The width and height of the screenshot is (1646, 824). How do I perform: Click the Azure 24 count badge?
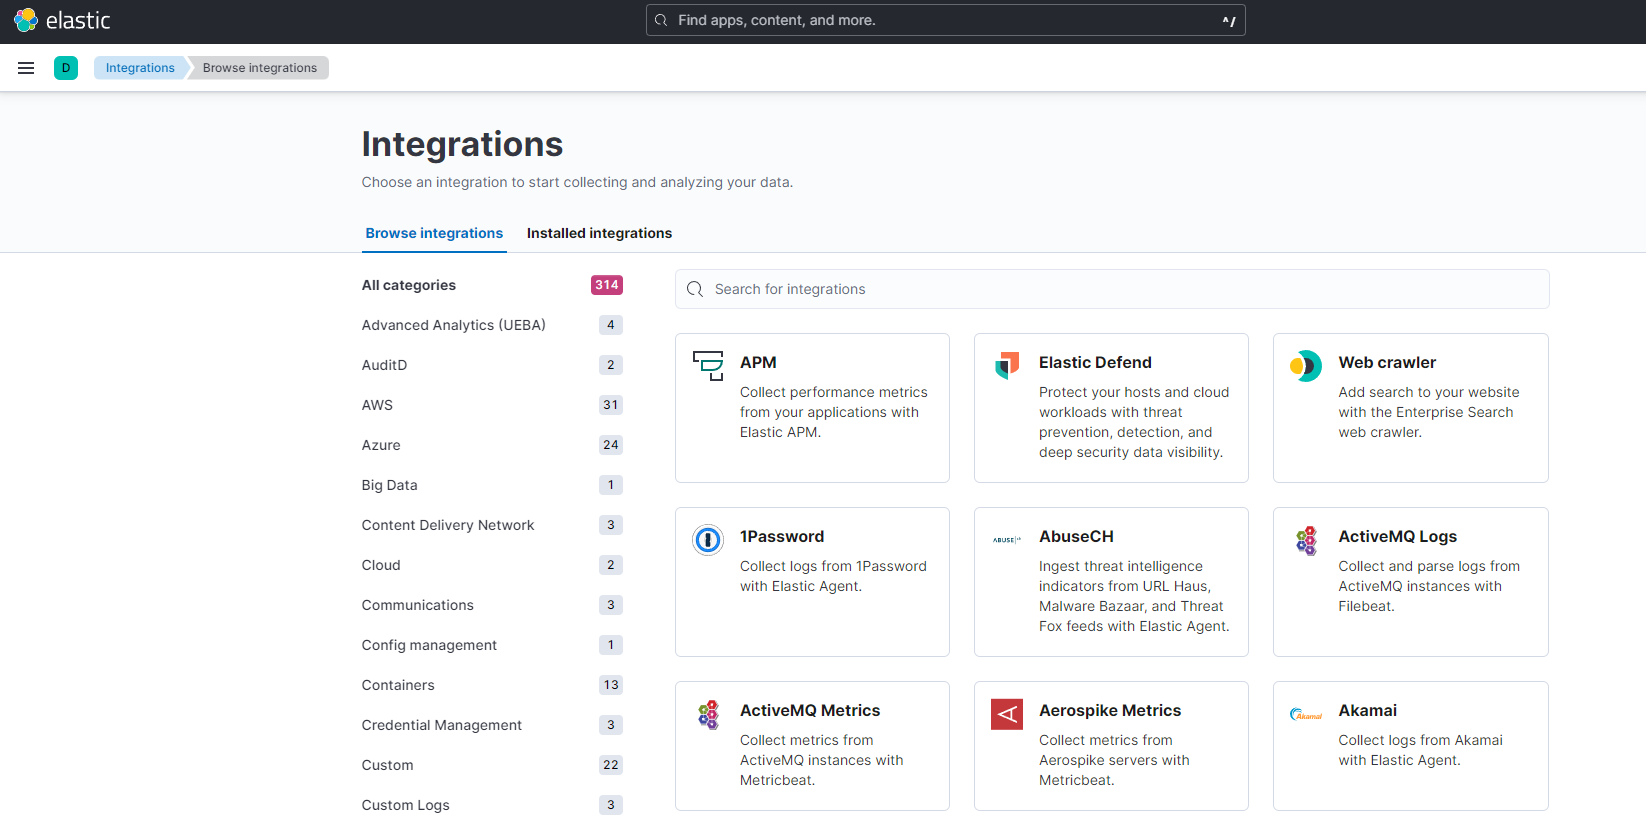tap(611, 445)
